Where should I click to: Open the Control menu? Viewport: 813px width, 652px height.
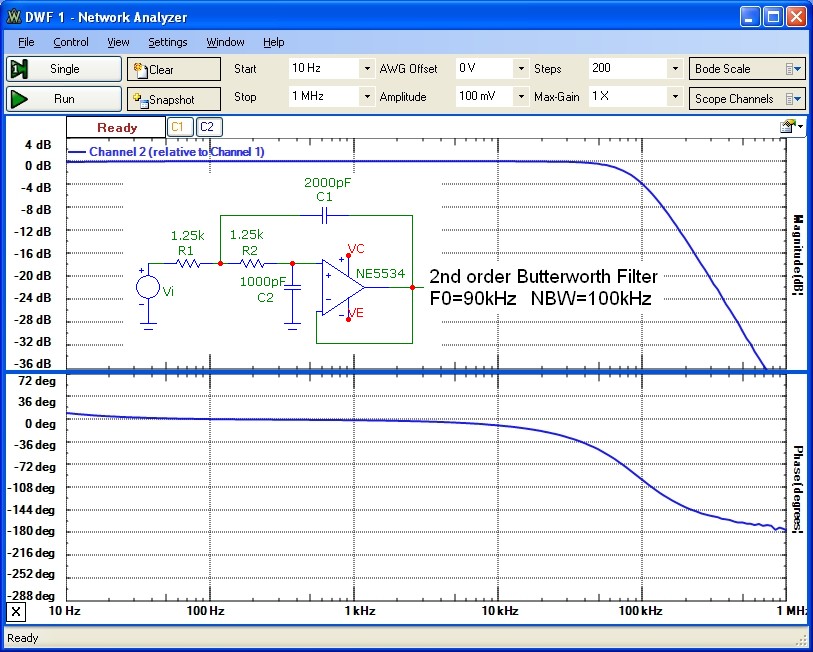71,42
